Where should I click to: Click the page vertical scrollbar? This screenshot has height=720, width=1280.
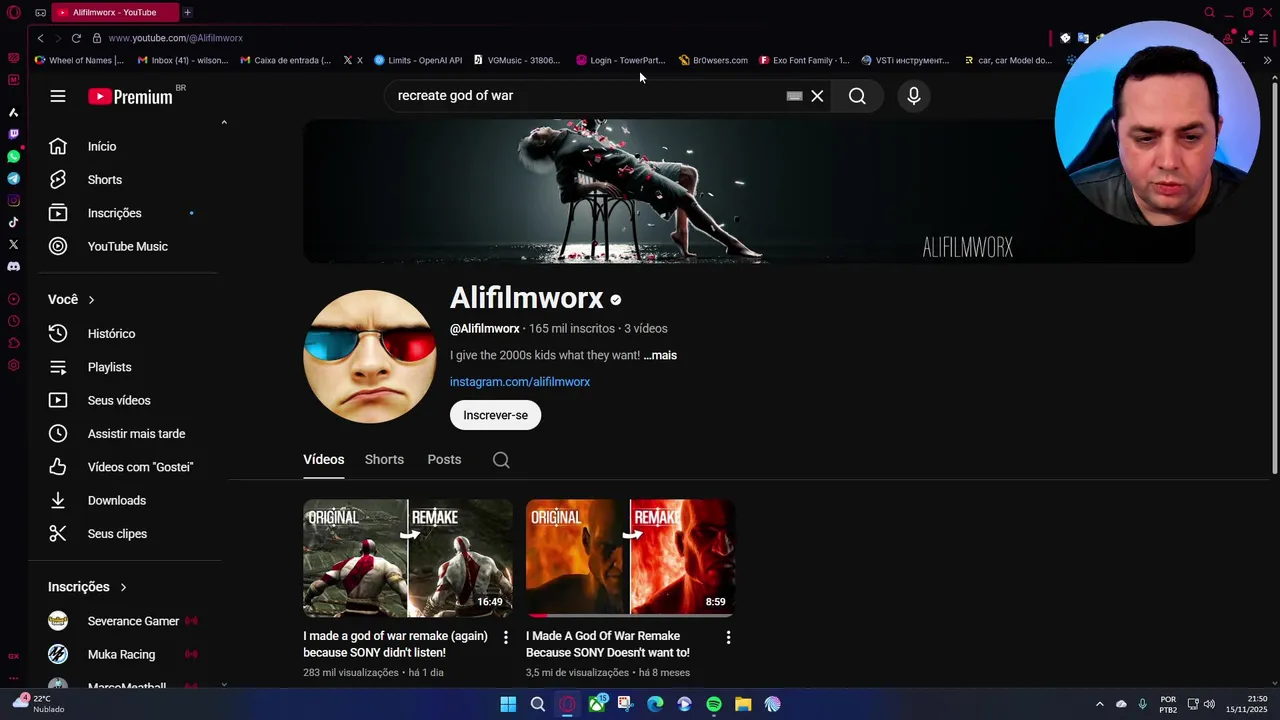coord(1274,280)
